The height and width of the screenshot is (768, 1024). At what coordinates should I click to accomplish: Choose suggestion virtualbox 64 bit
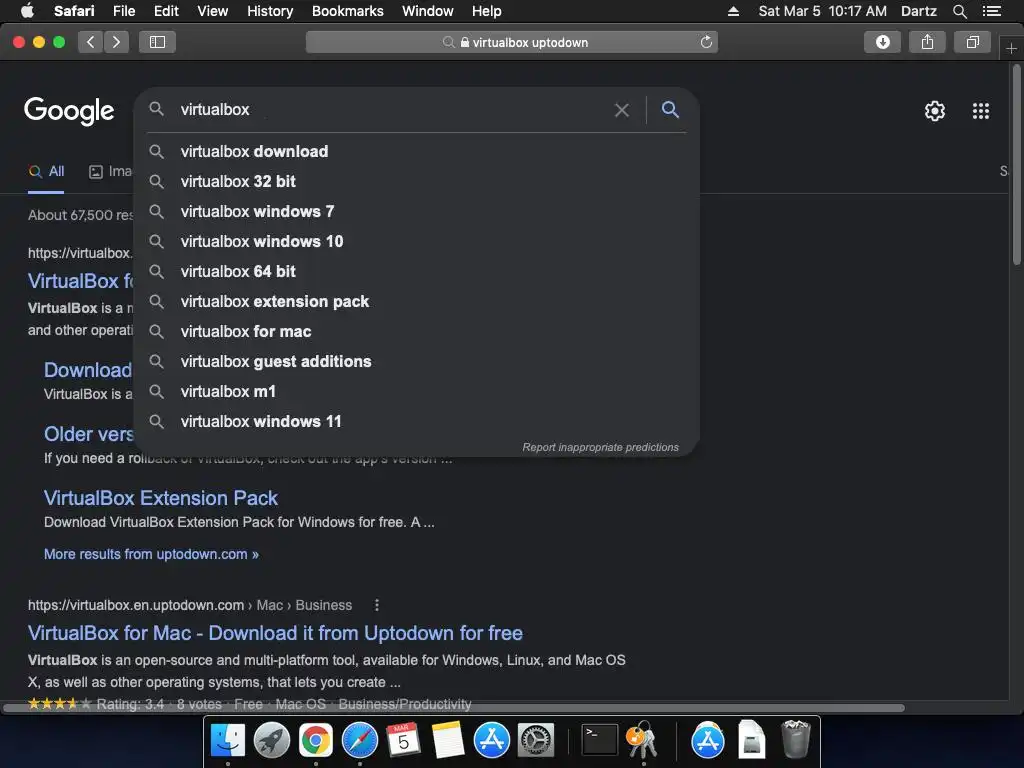(417, 272)
